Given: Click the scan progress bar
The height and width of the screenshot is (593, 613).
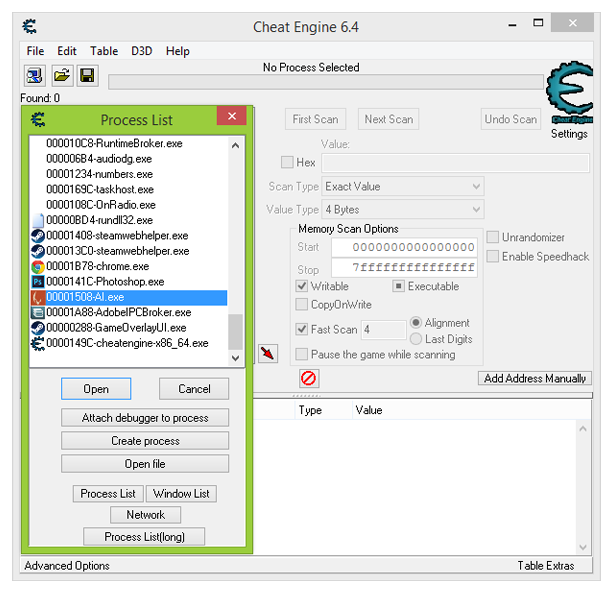Looking at the screenshot, I should [x=326, y=82].
